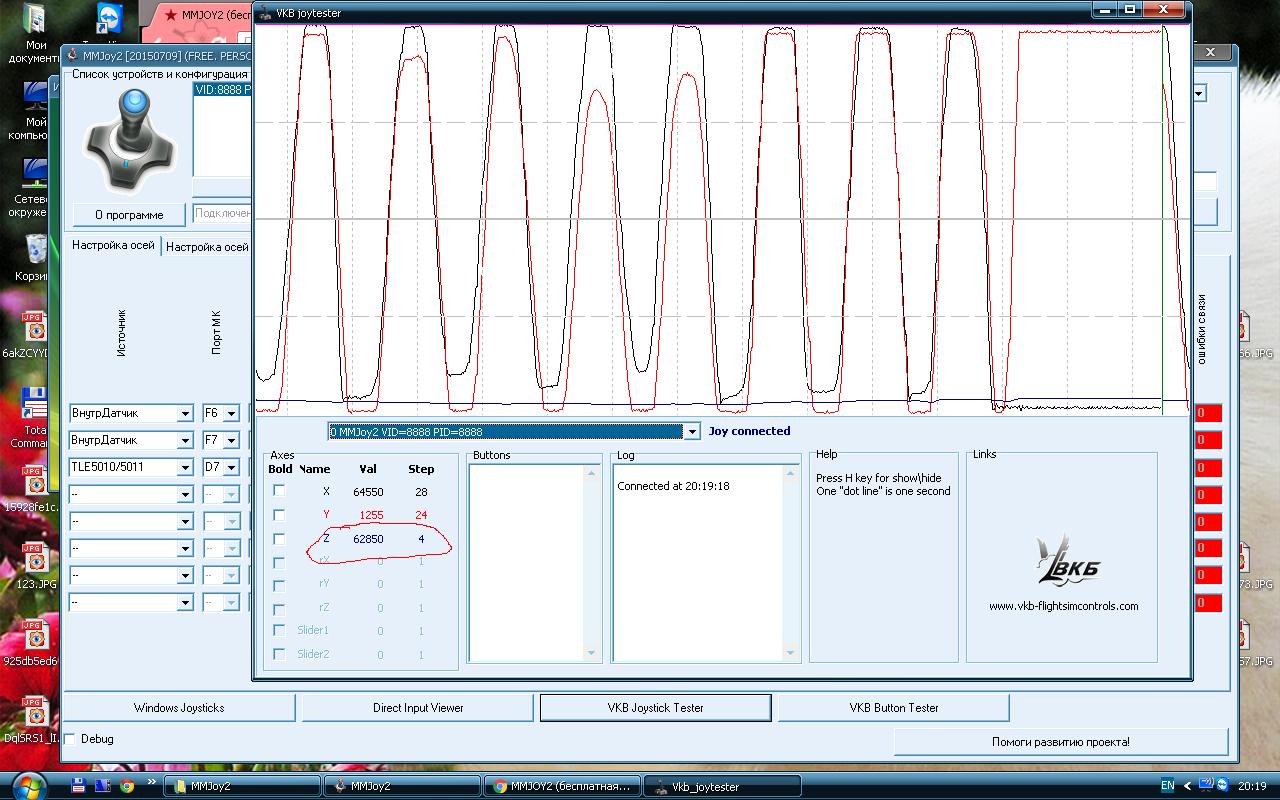The image size is (1280, 800).
Task: Switch to MMJOY2 Chrome taskbar item
Action: (563, 786)
